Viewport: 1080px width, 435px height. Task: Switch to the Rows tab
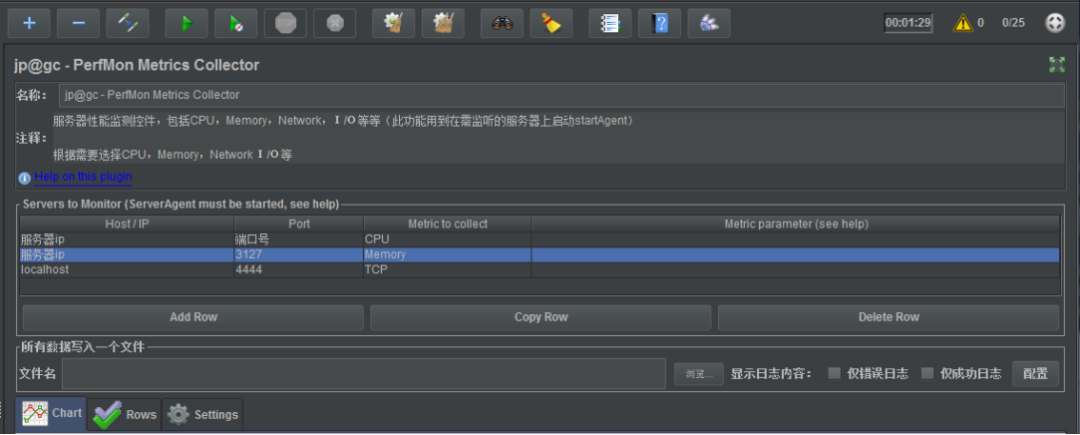coord(124,414)
